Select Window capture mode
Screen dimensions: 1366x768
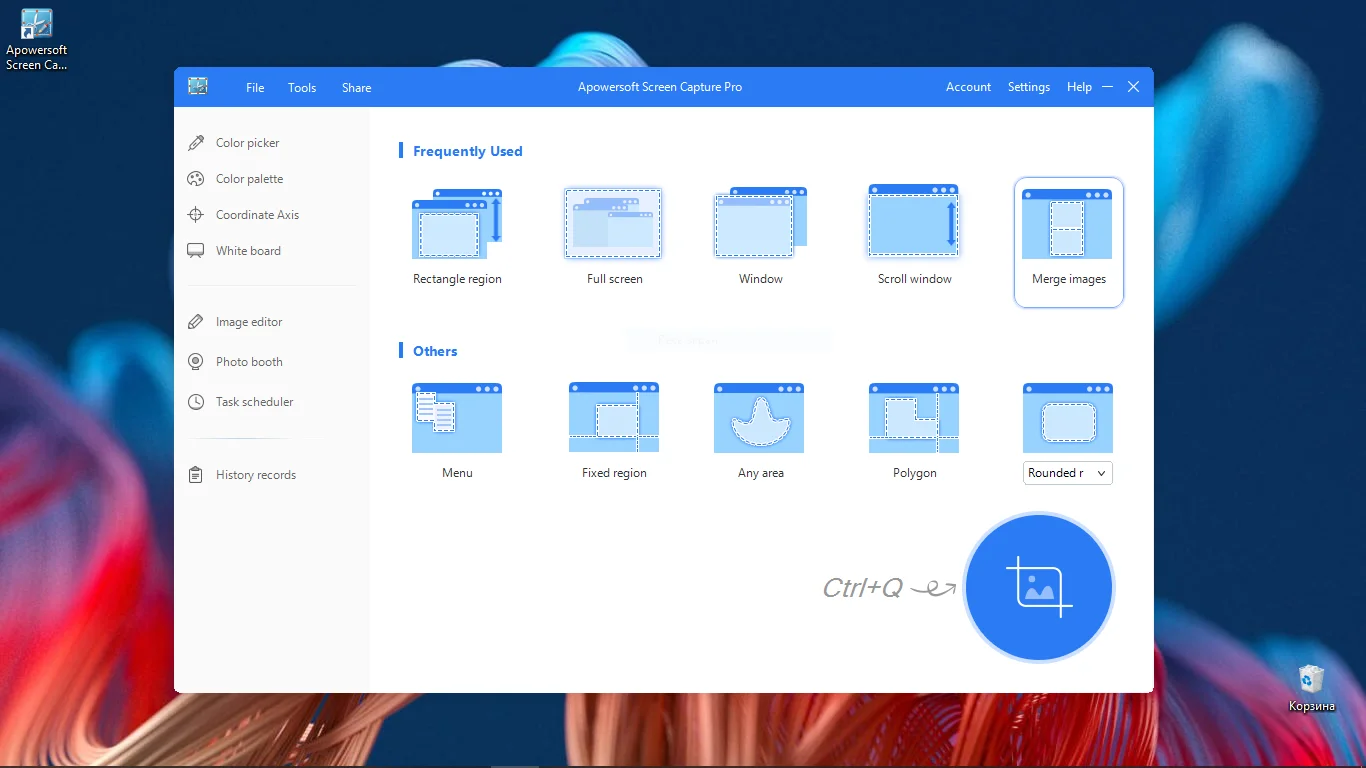(760, 238)
